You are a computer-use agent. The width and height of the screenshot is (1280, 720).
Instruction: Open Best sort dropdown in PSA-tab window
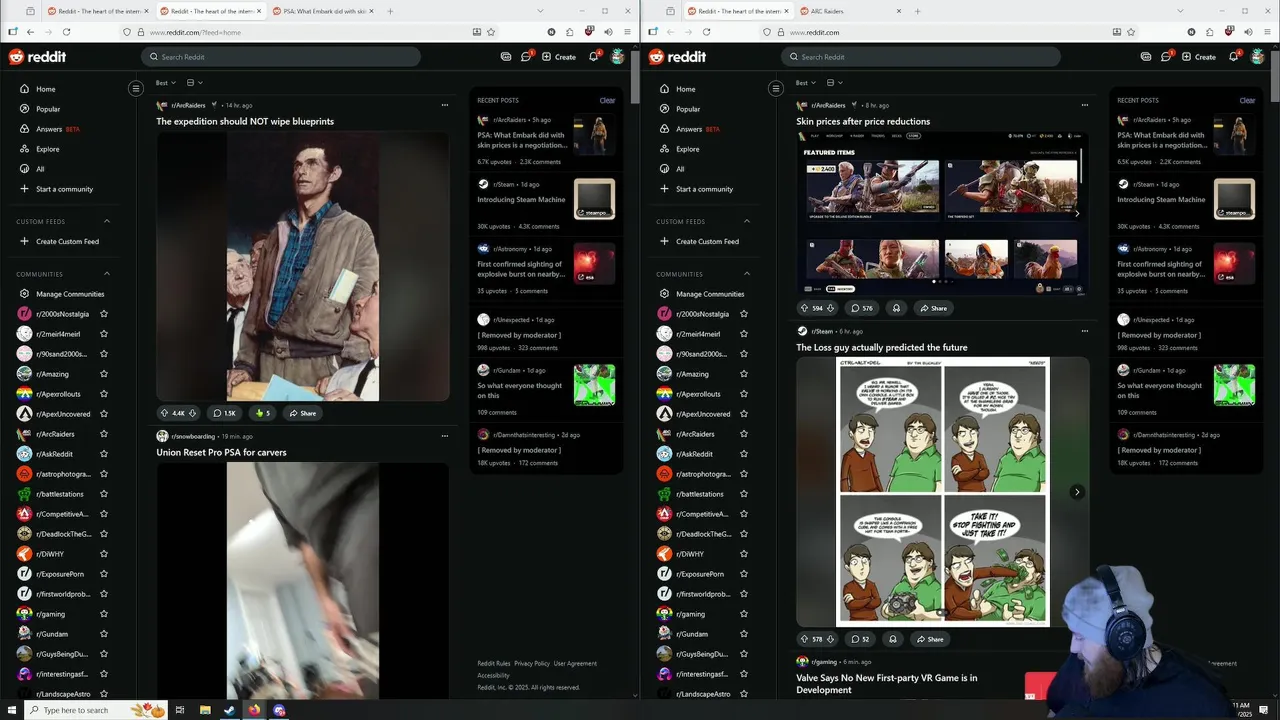coord(165,83)
